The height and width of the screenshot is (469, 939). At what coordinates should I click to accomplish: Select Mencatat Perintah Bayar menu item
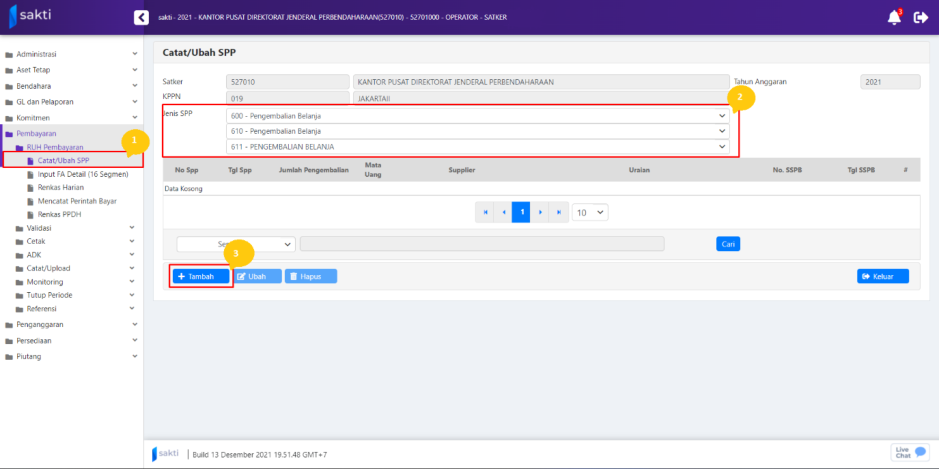77,201
